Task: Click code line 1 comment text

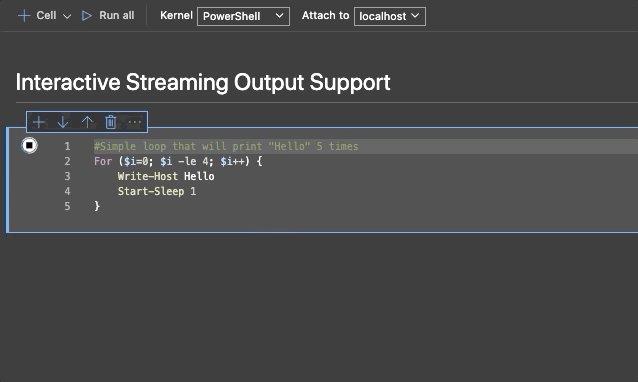Action: click(x=226, y=146)
